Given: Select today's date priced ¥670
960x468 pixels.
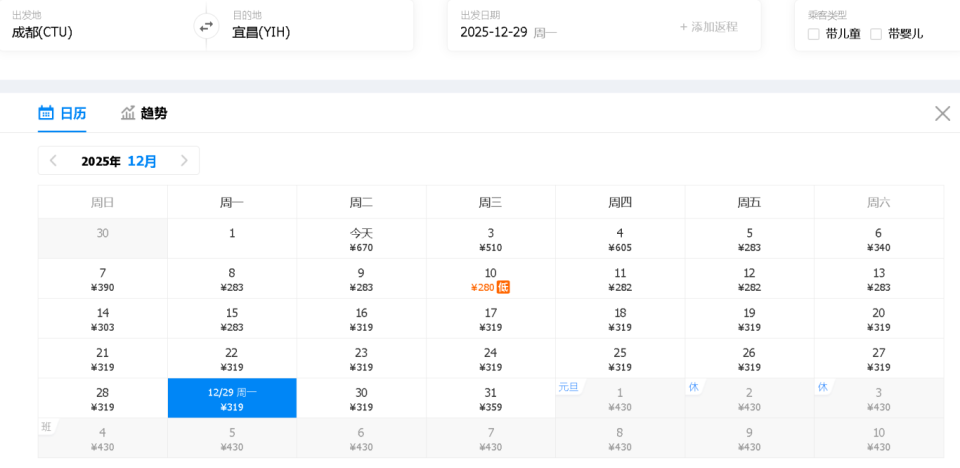Looking at the screenshot, I should [x=361, y=239].
